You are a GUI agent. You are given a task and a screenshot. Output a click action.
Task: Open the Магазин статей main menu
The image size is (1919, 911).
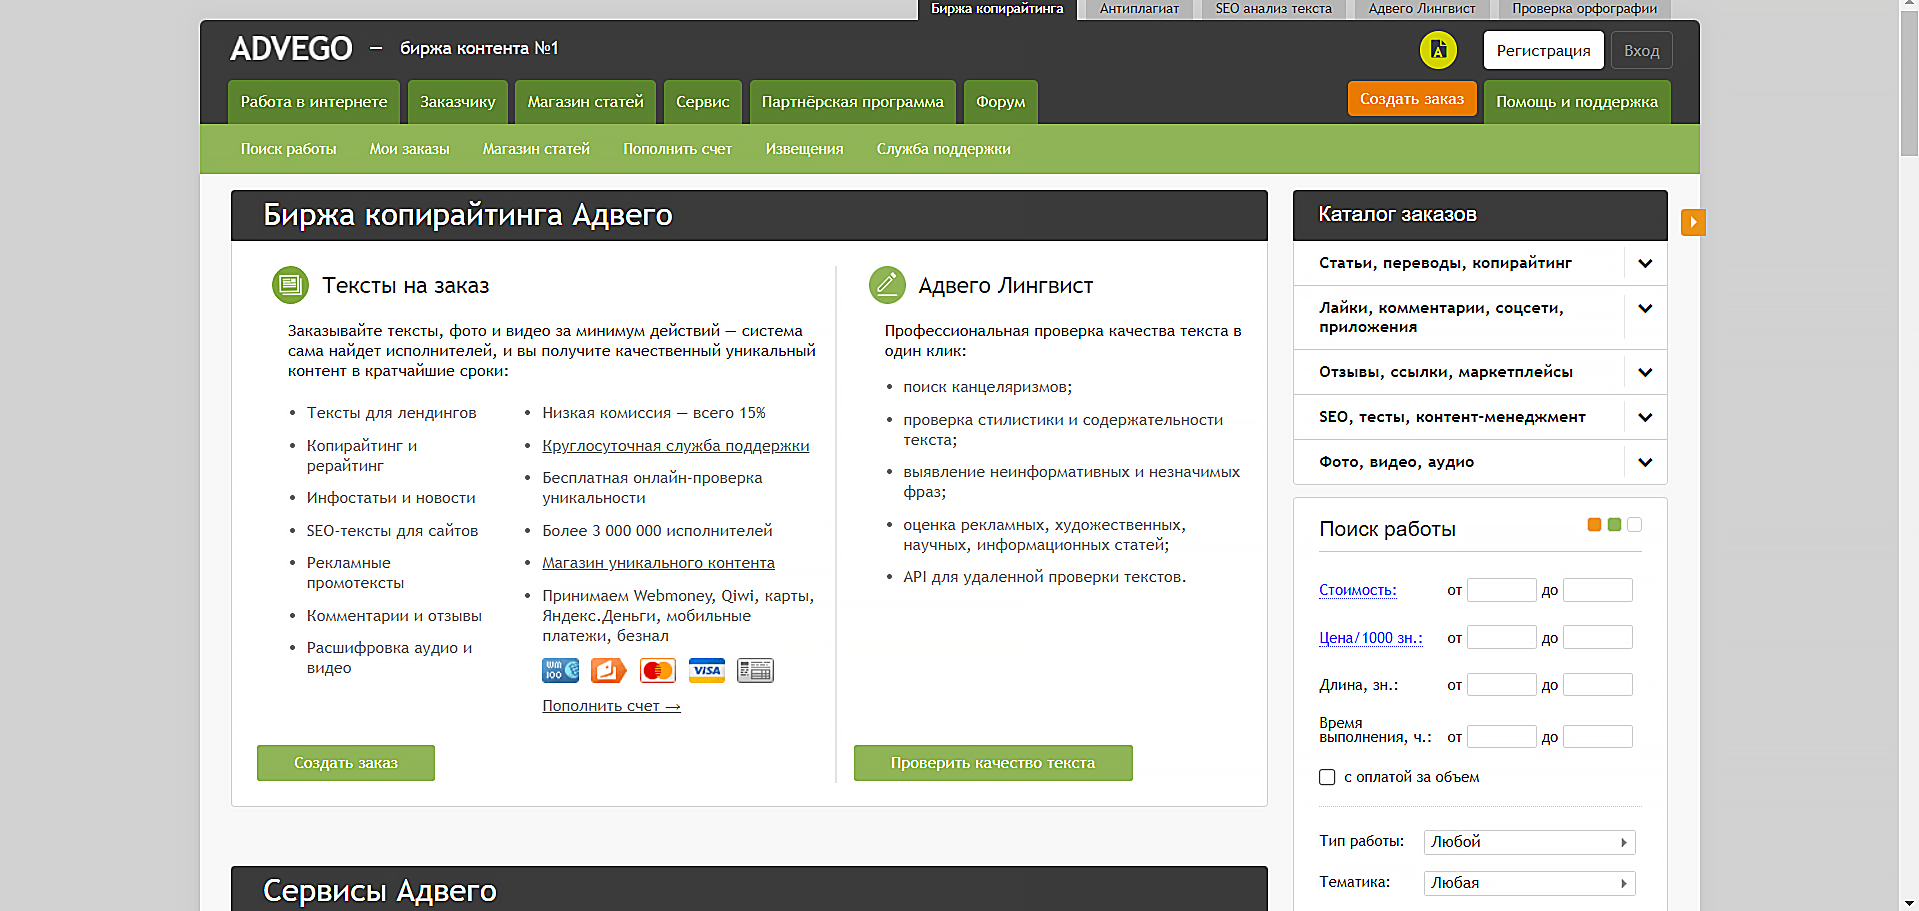[586, 102]
